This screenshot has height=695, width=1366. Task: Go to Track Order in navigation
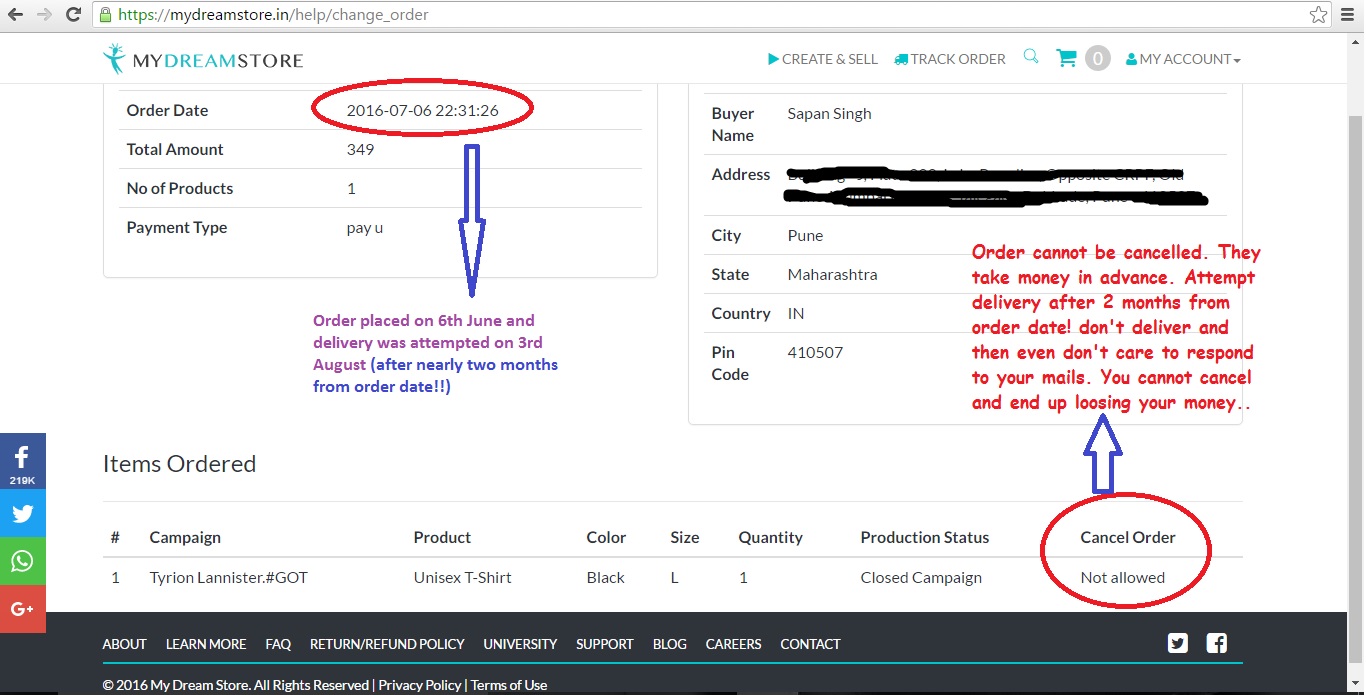pyautogui.click(x=950, y=59)
